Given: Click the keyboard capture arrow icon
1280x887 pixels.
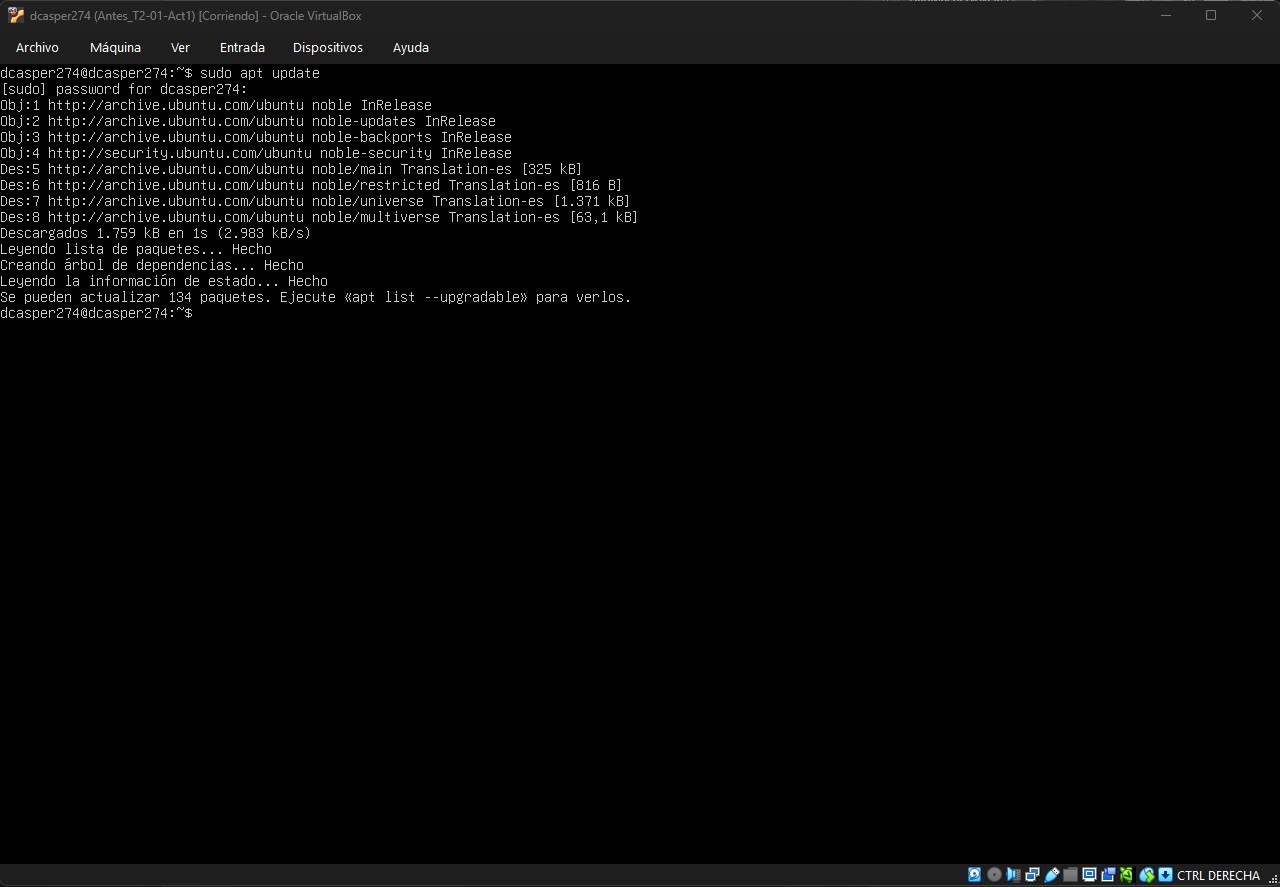Looking at the screenshot, I should tap(1165, 875).
